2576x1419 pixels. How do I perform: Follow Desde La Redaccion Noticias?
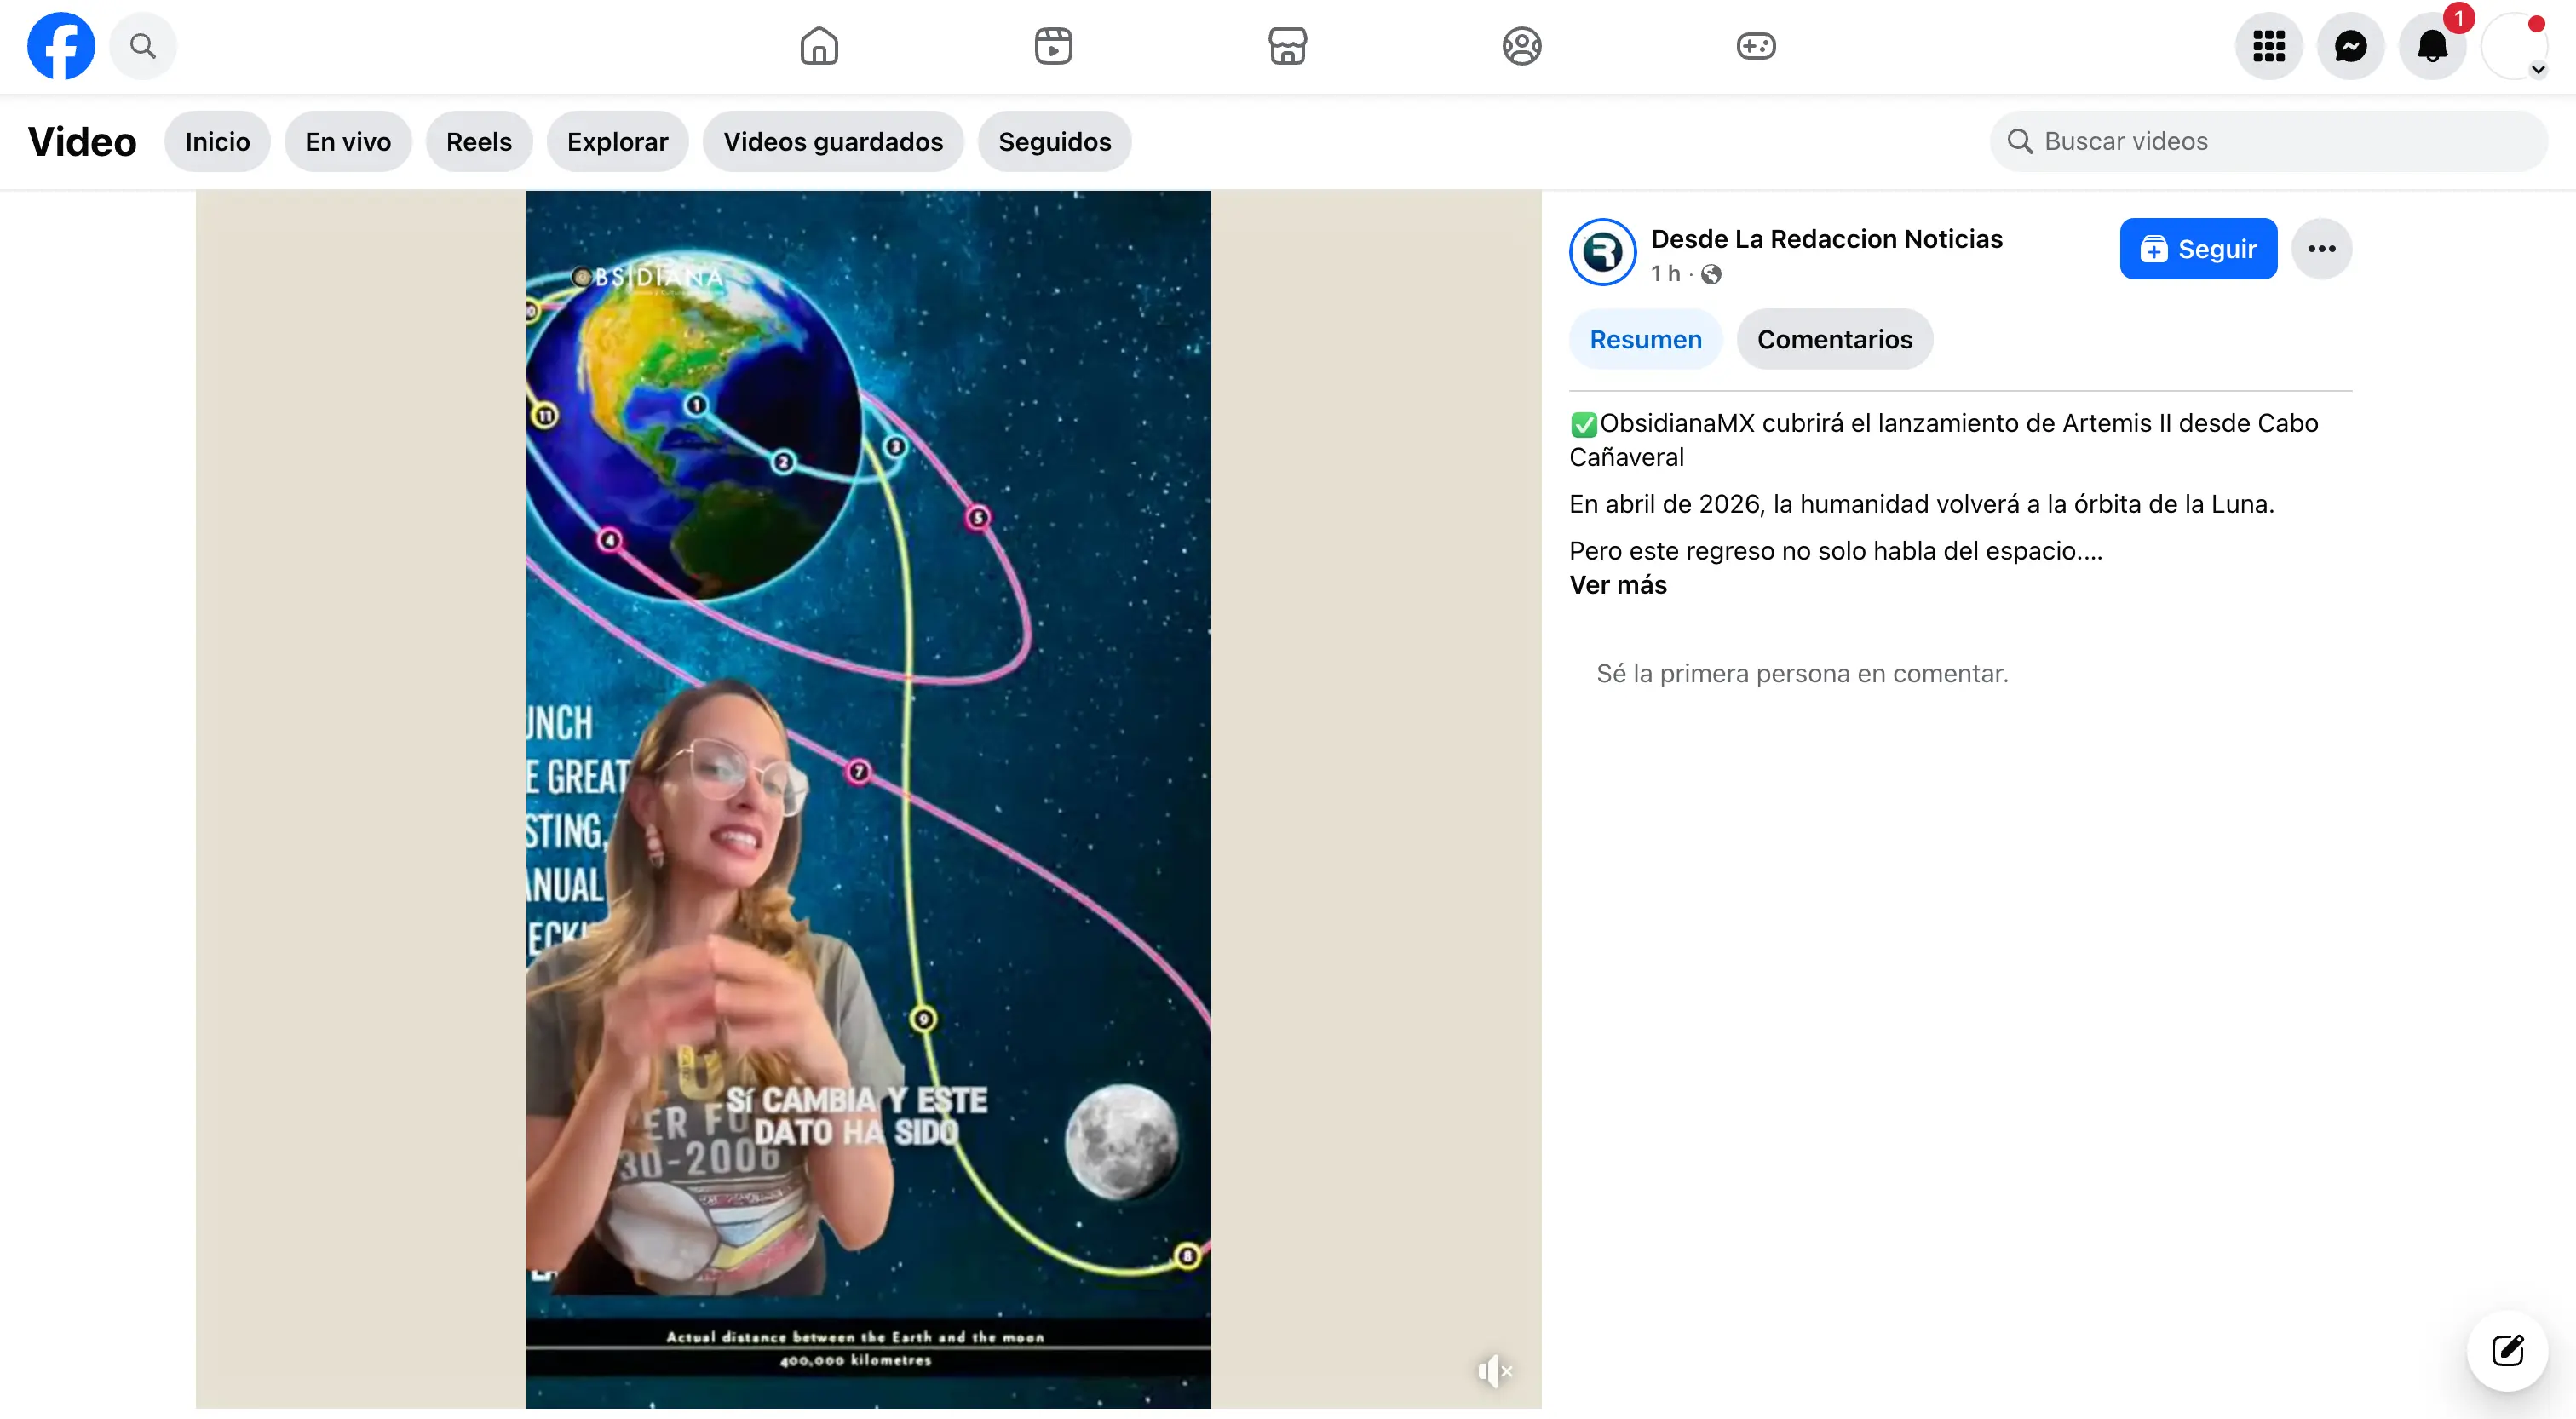pos(2197,249)
